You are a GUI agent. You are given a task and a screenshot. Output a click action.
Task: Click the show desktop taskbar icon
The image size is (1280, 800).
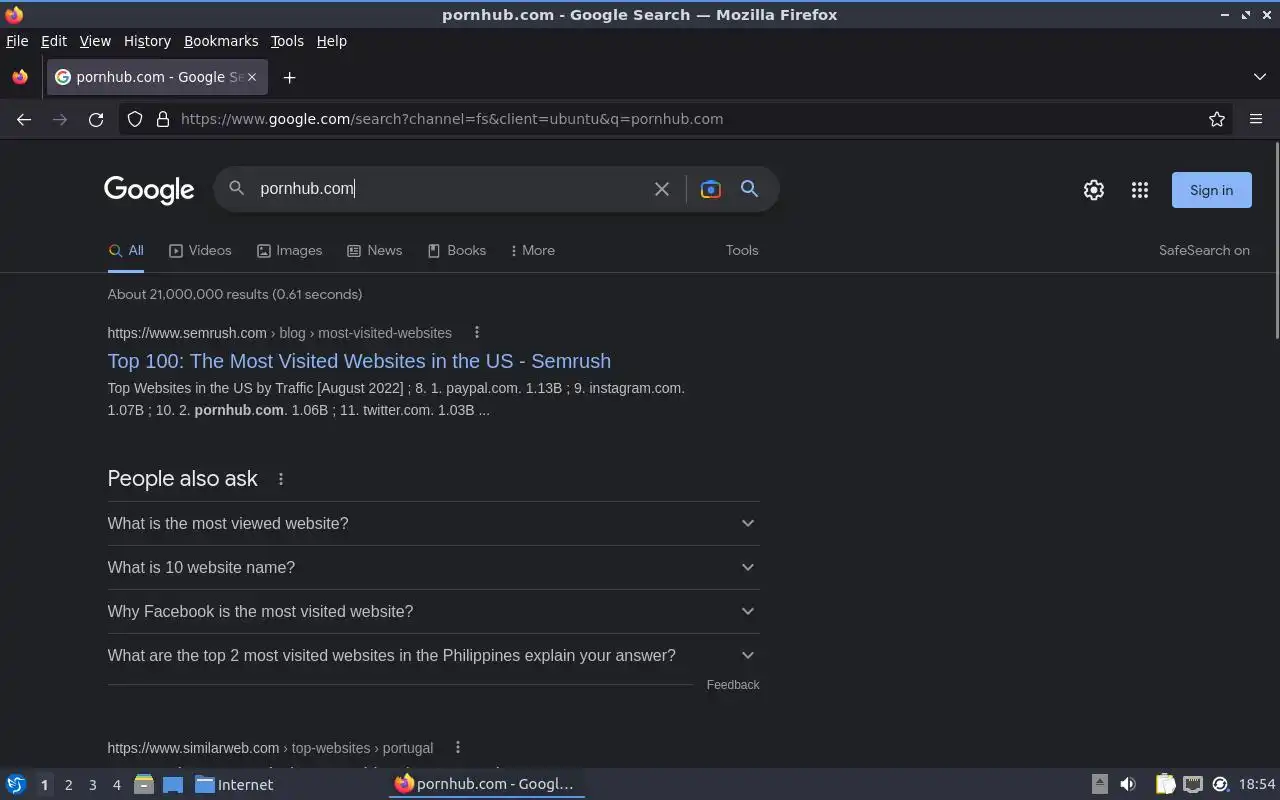[x=173, y=785]
